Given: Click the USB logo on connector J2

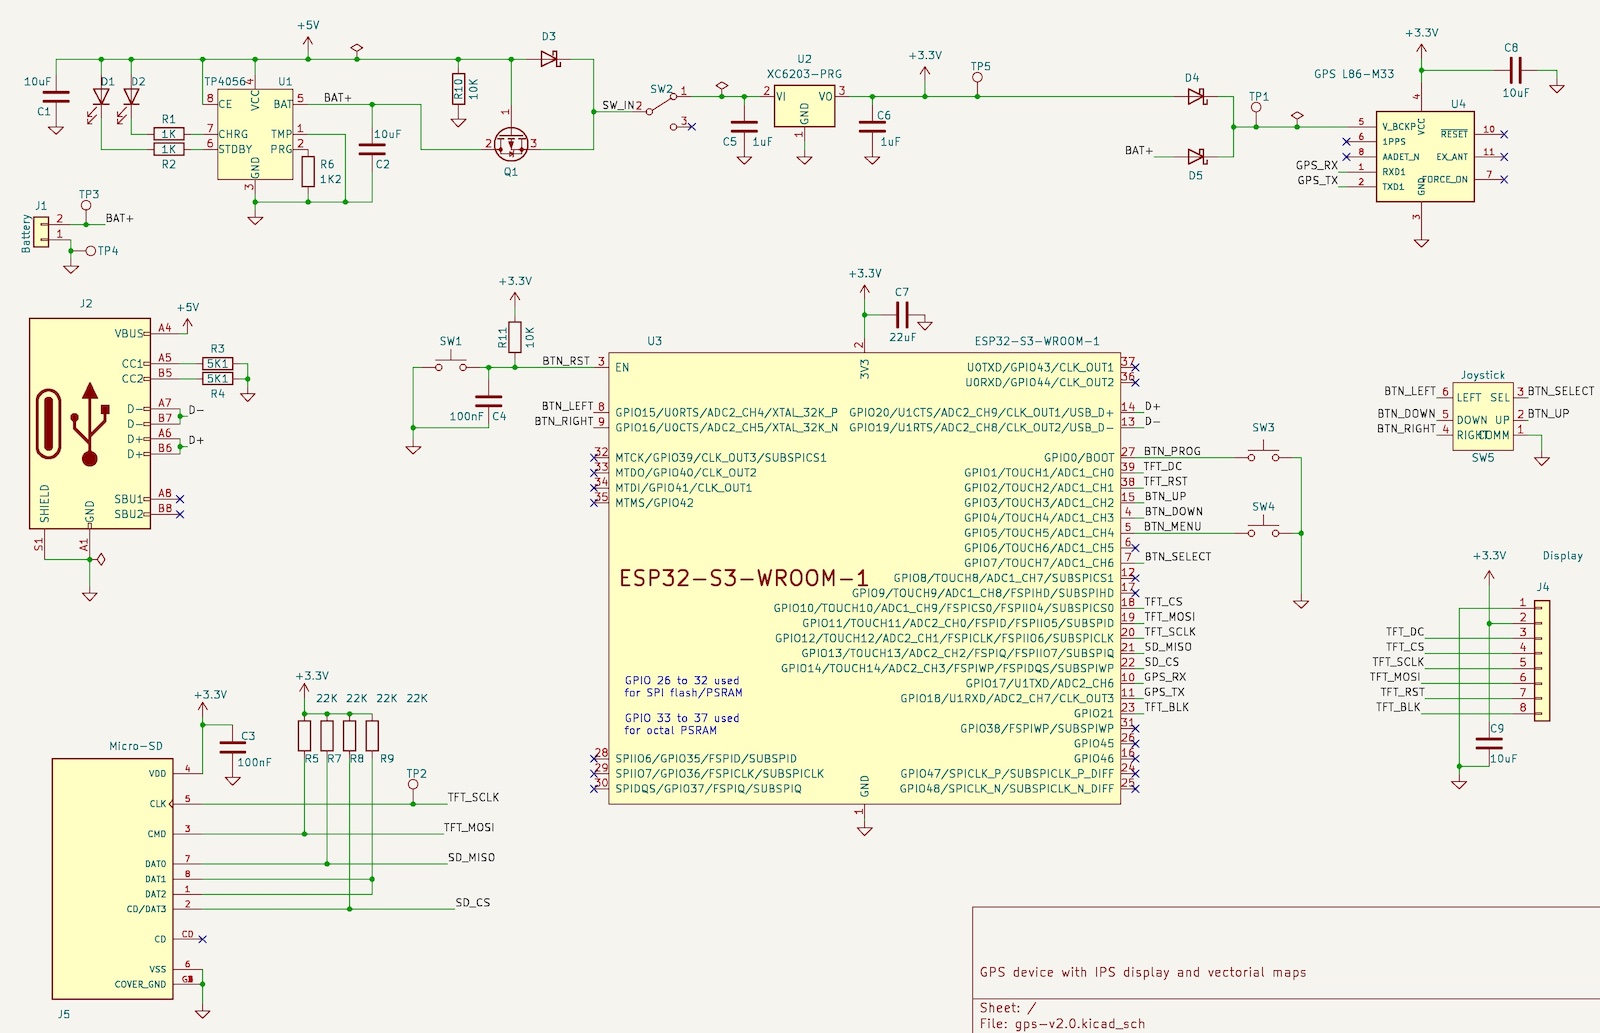Looking at the screenshot, I should 90,423.
